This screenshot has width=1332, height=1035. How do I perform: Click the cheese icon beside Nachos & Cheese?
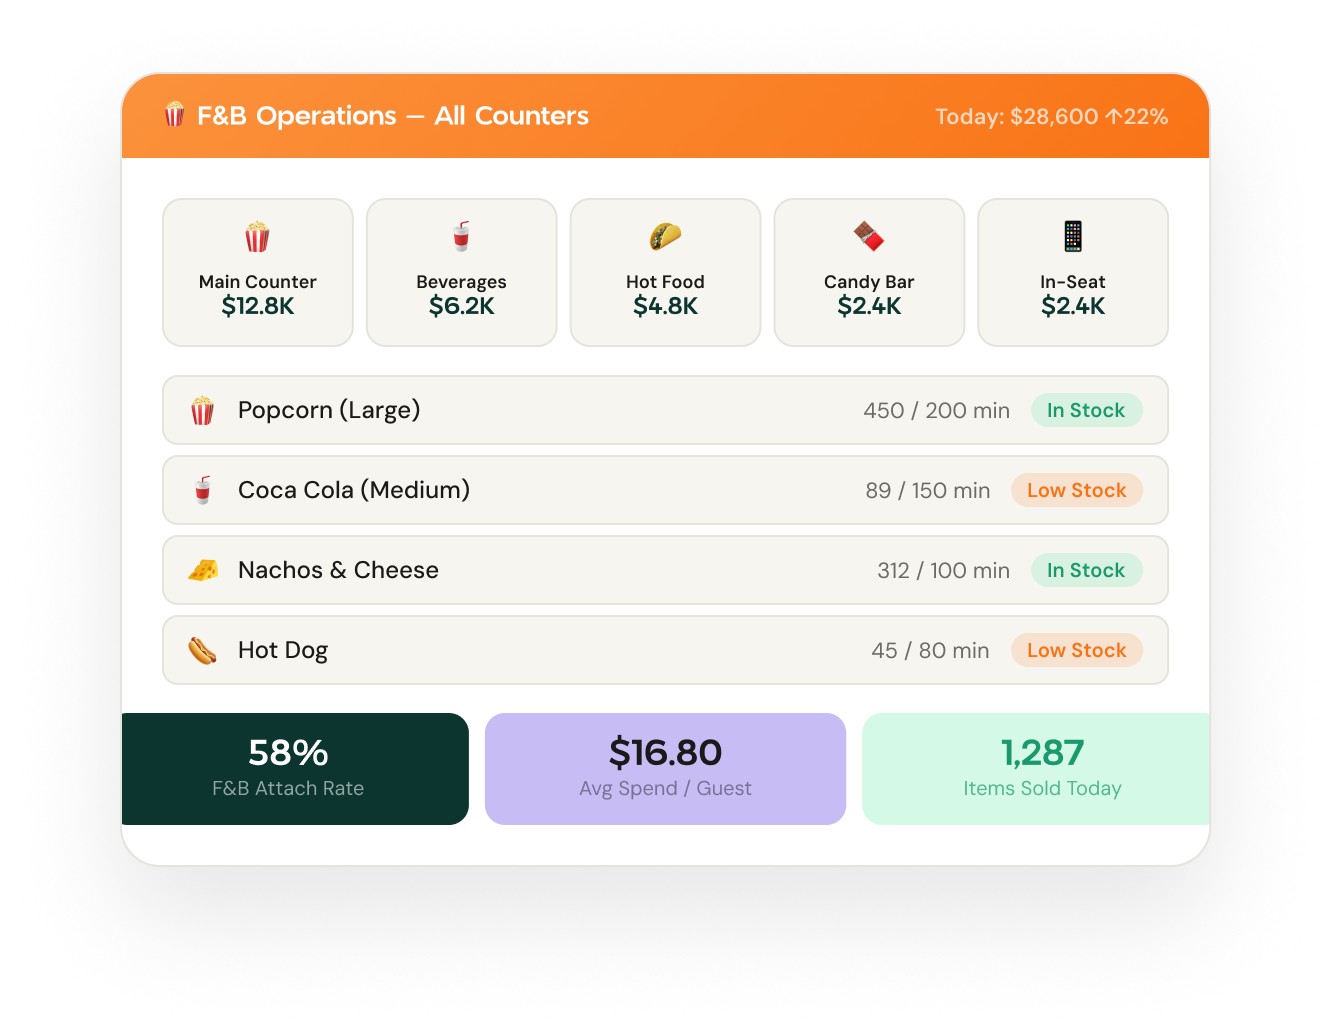(x=203, y=571)
